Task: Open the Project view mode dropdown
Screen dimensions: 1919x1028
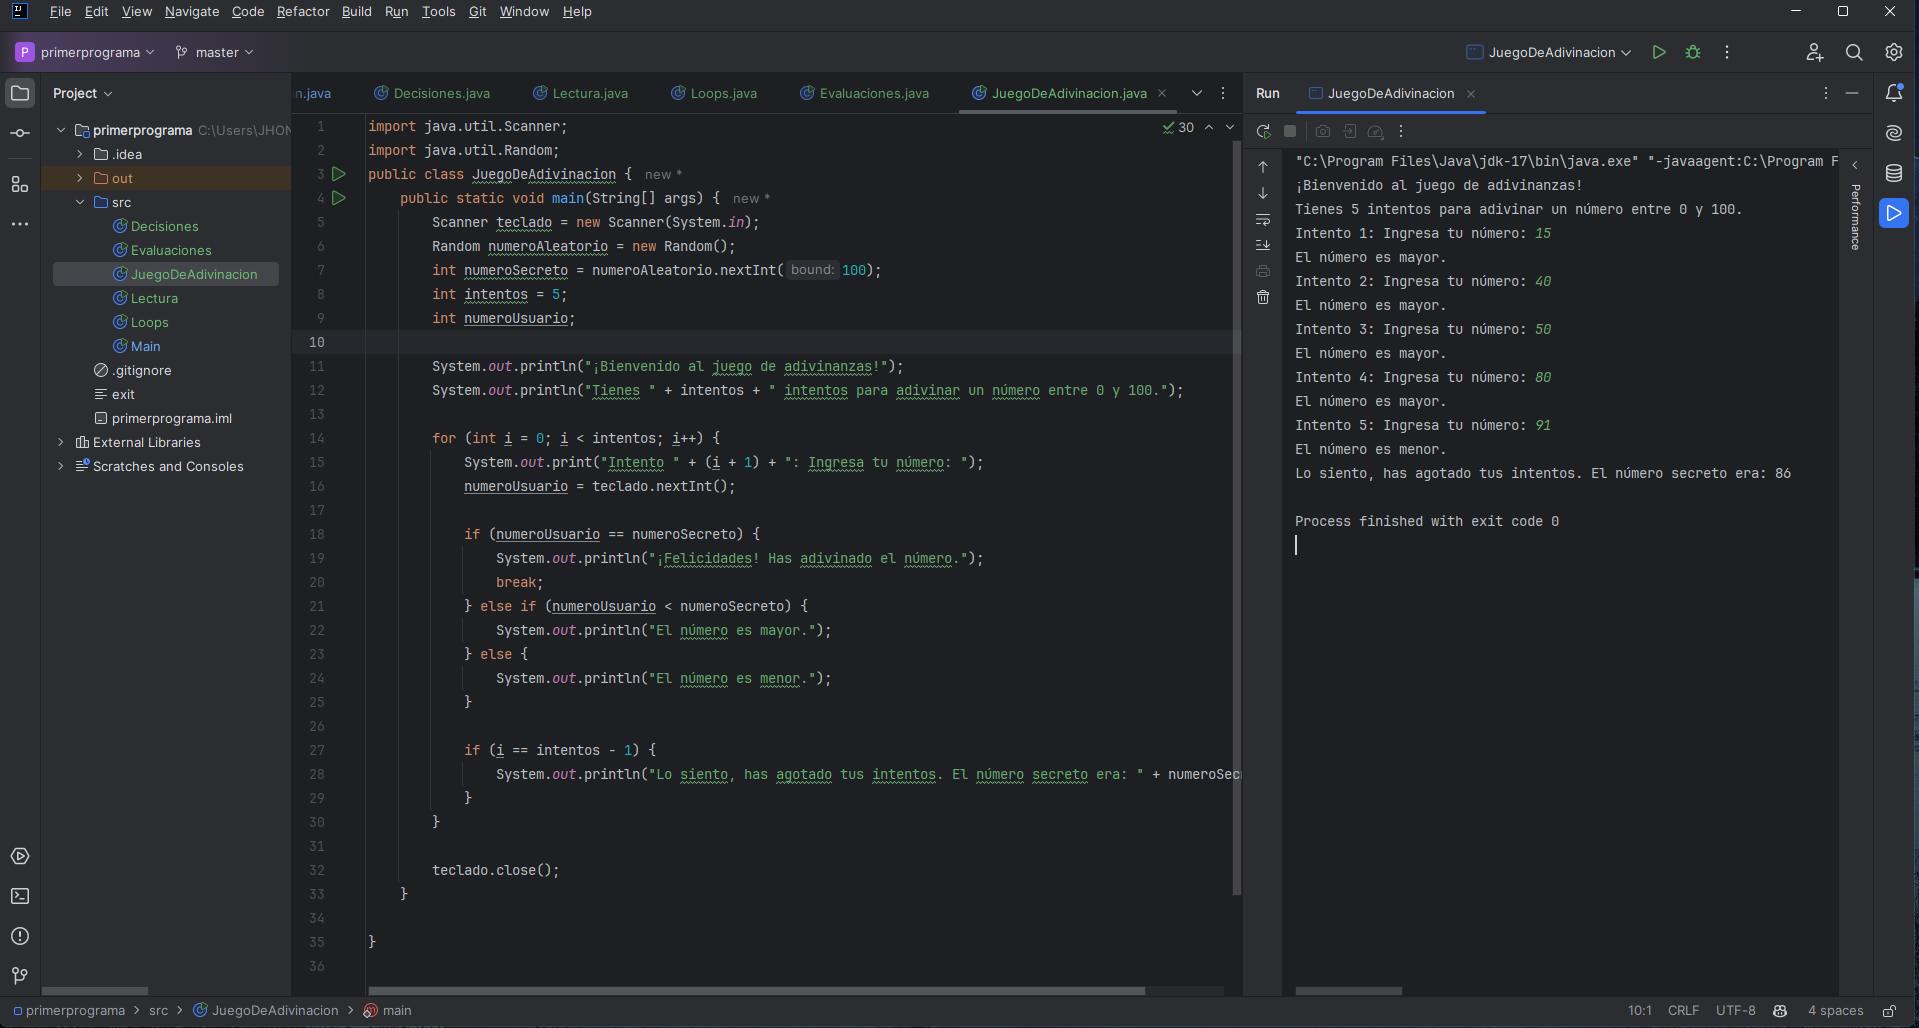Action: click(82, 93)
